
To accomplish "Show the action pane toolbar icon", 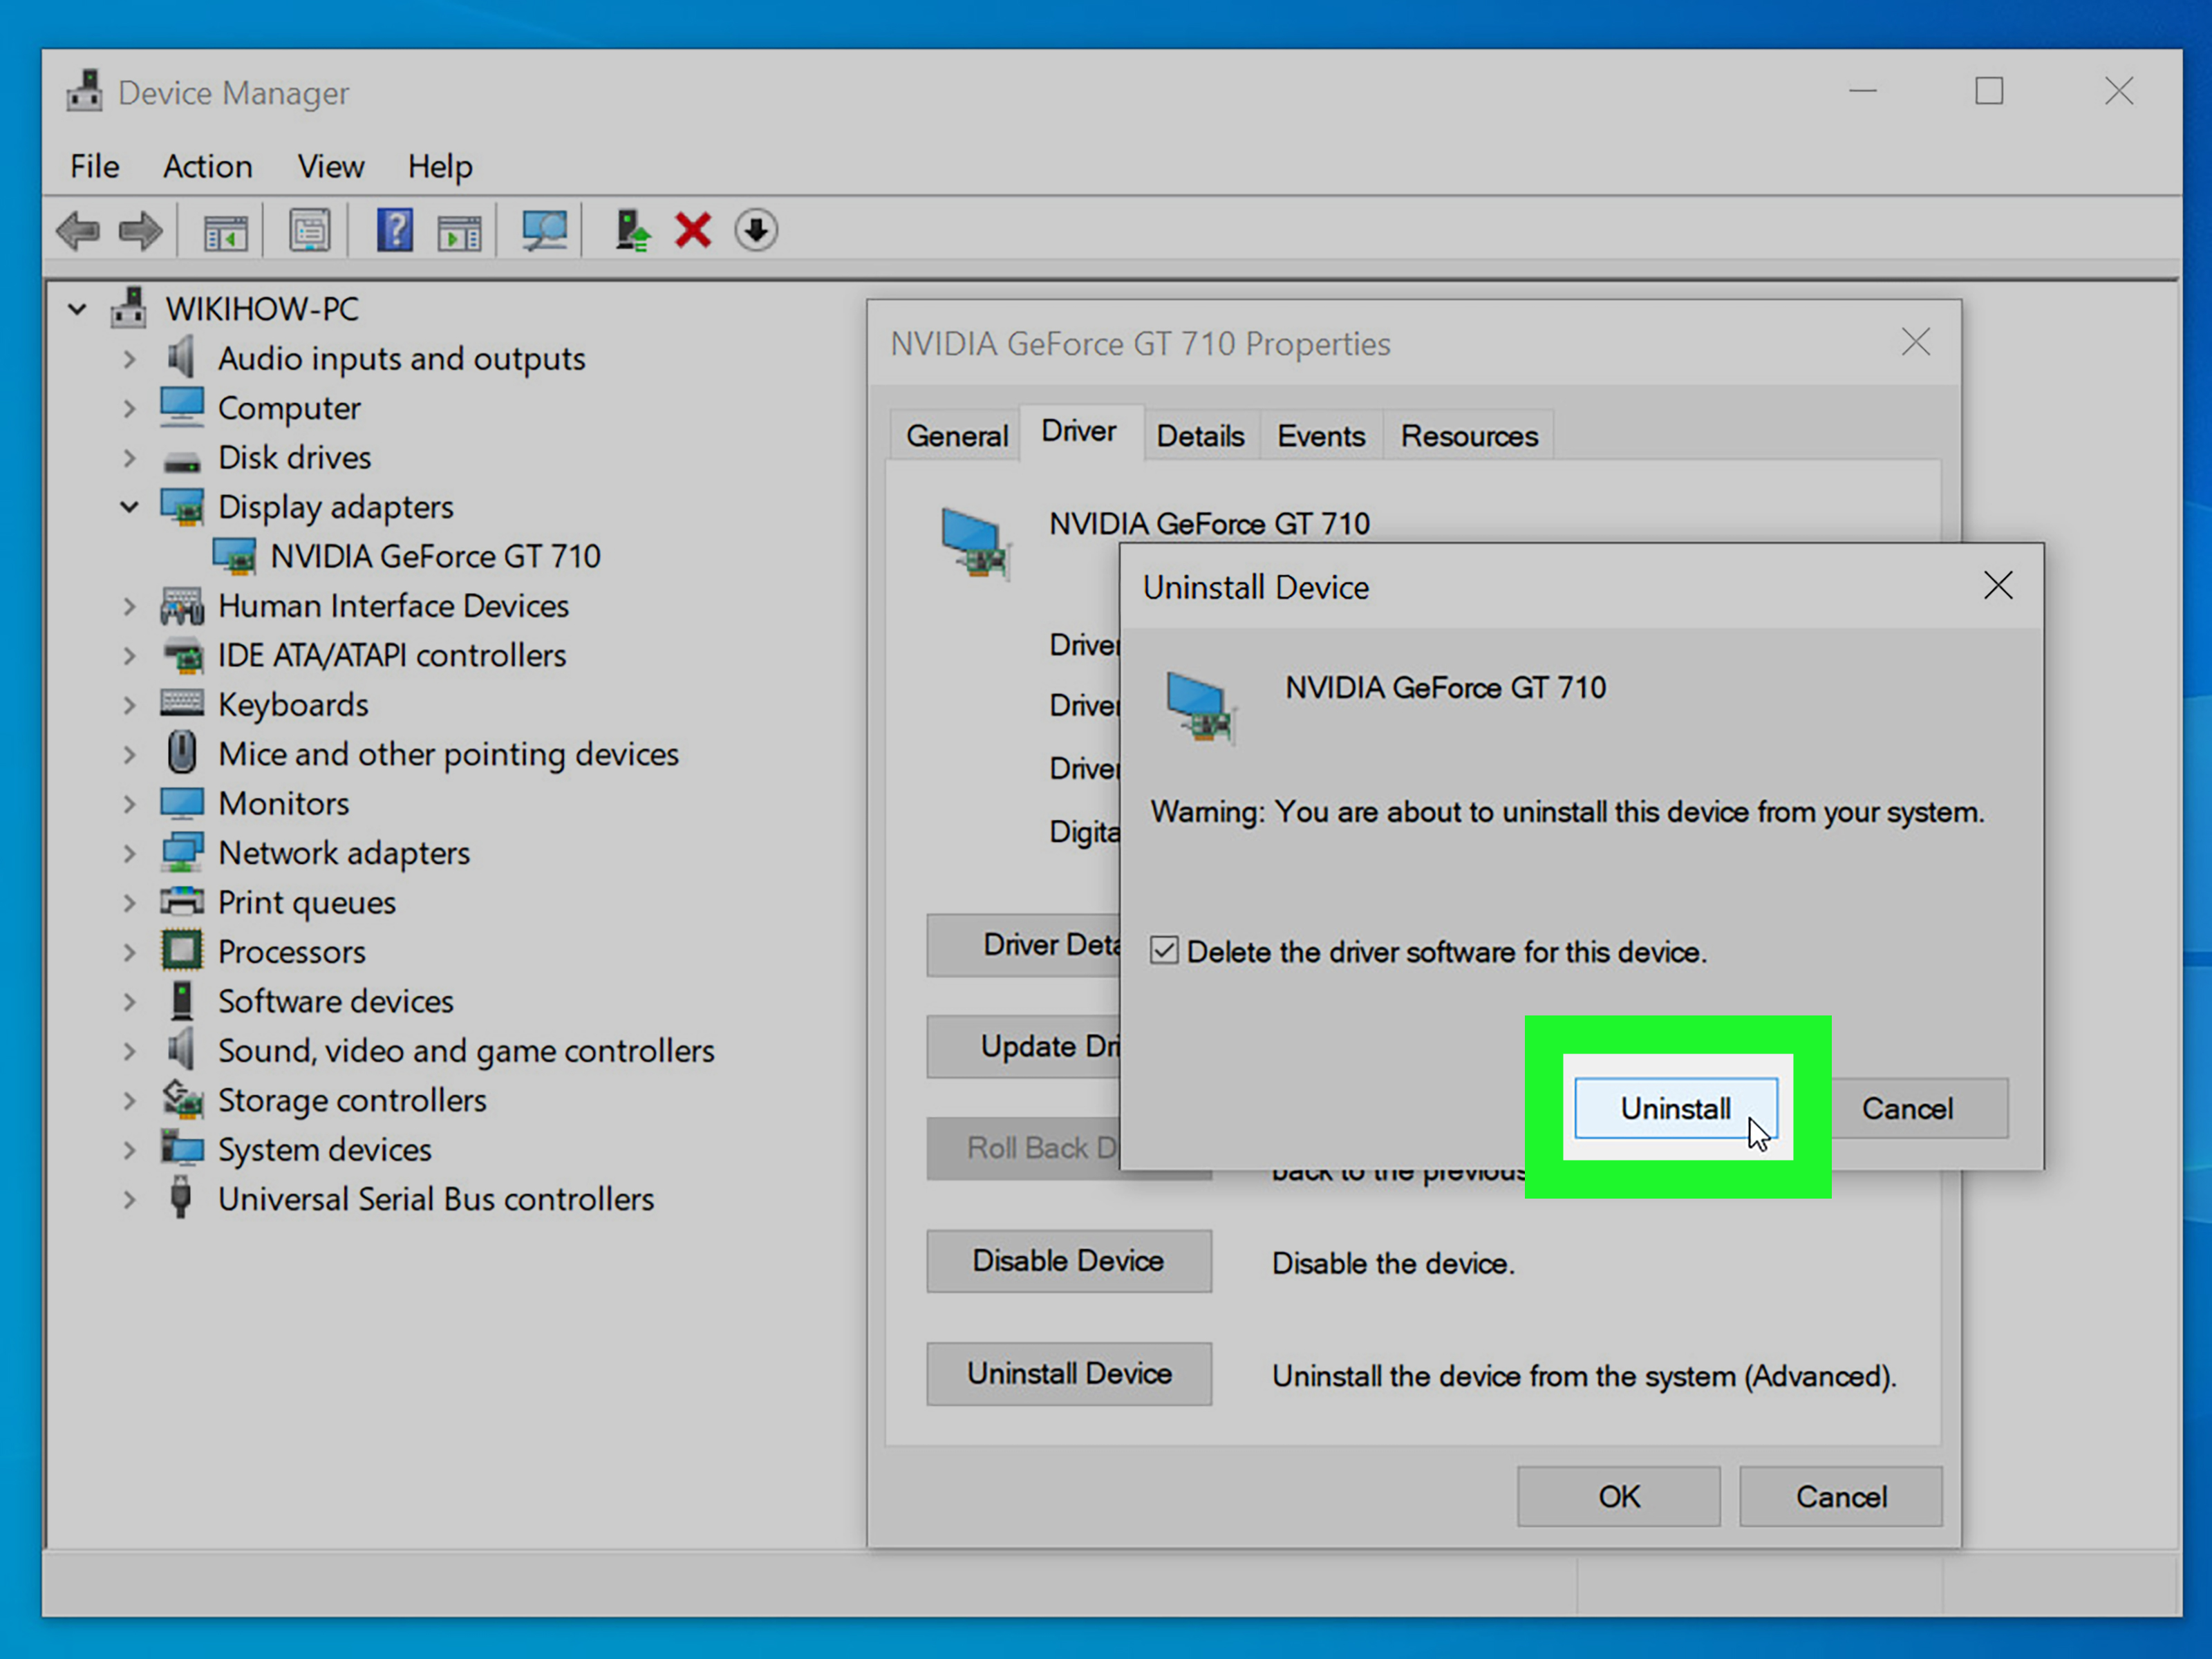I will [459, 230].
